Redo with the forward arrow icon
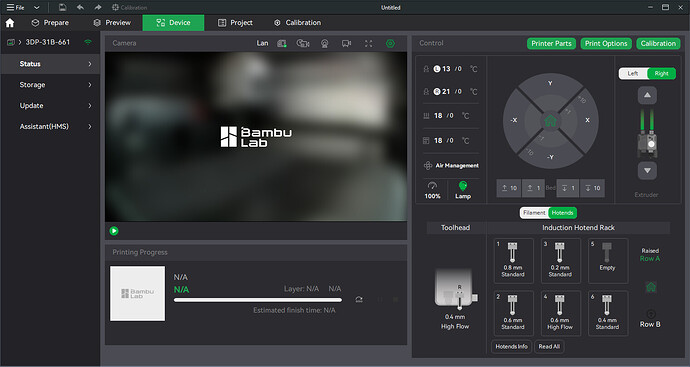 coord(98,7)
